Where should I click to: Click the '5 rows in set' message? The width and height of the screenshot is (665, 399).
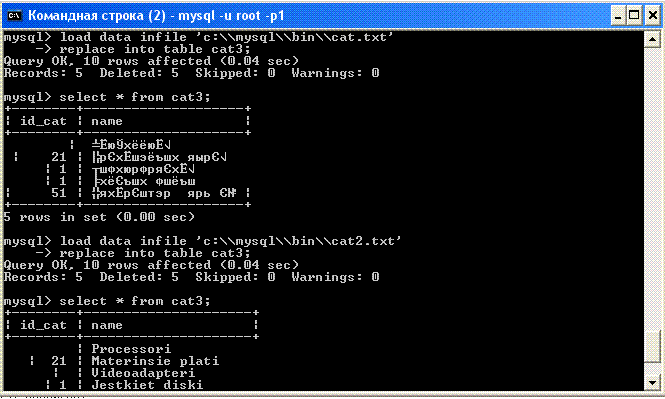click(x=99, y=217)
